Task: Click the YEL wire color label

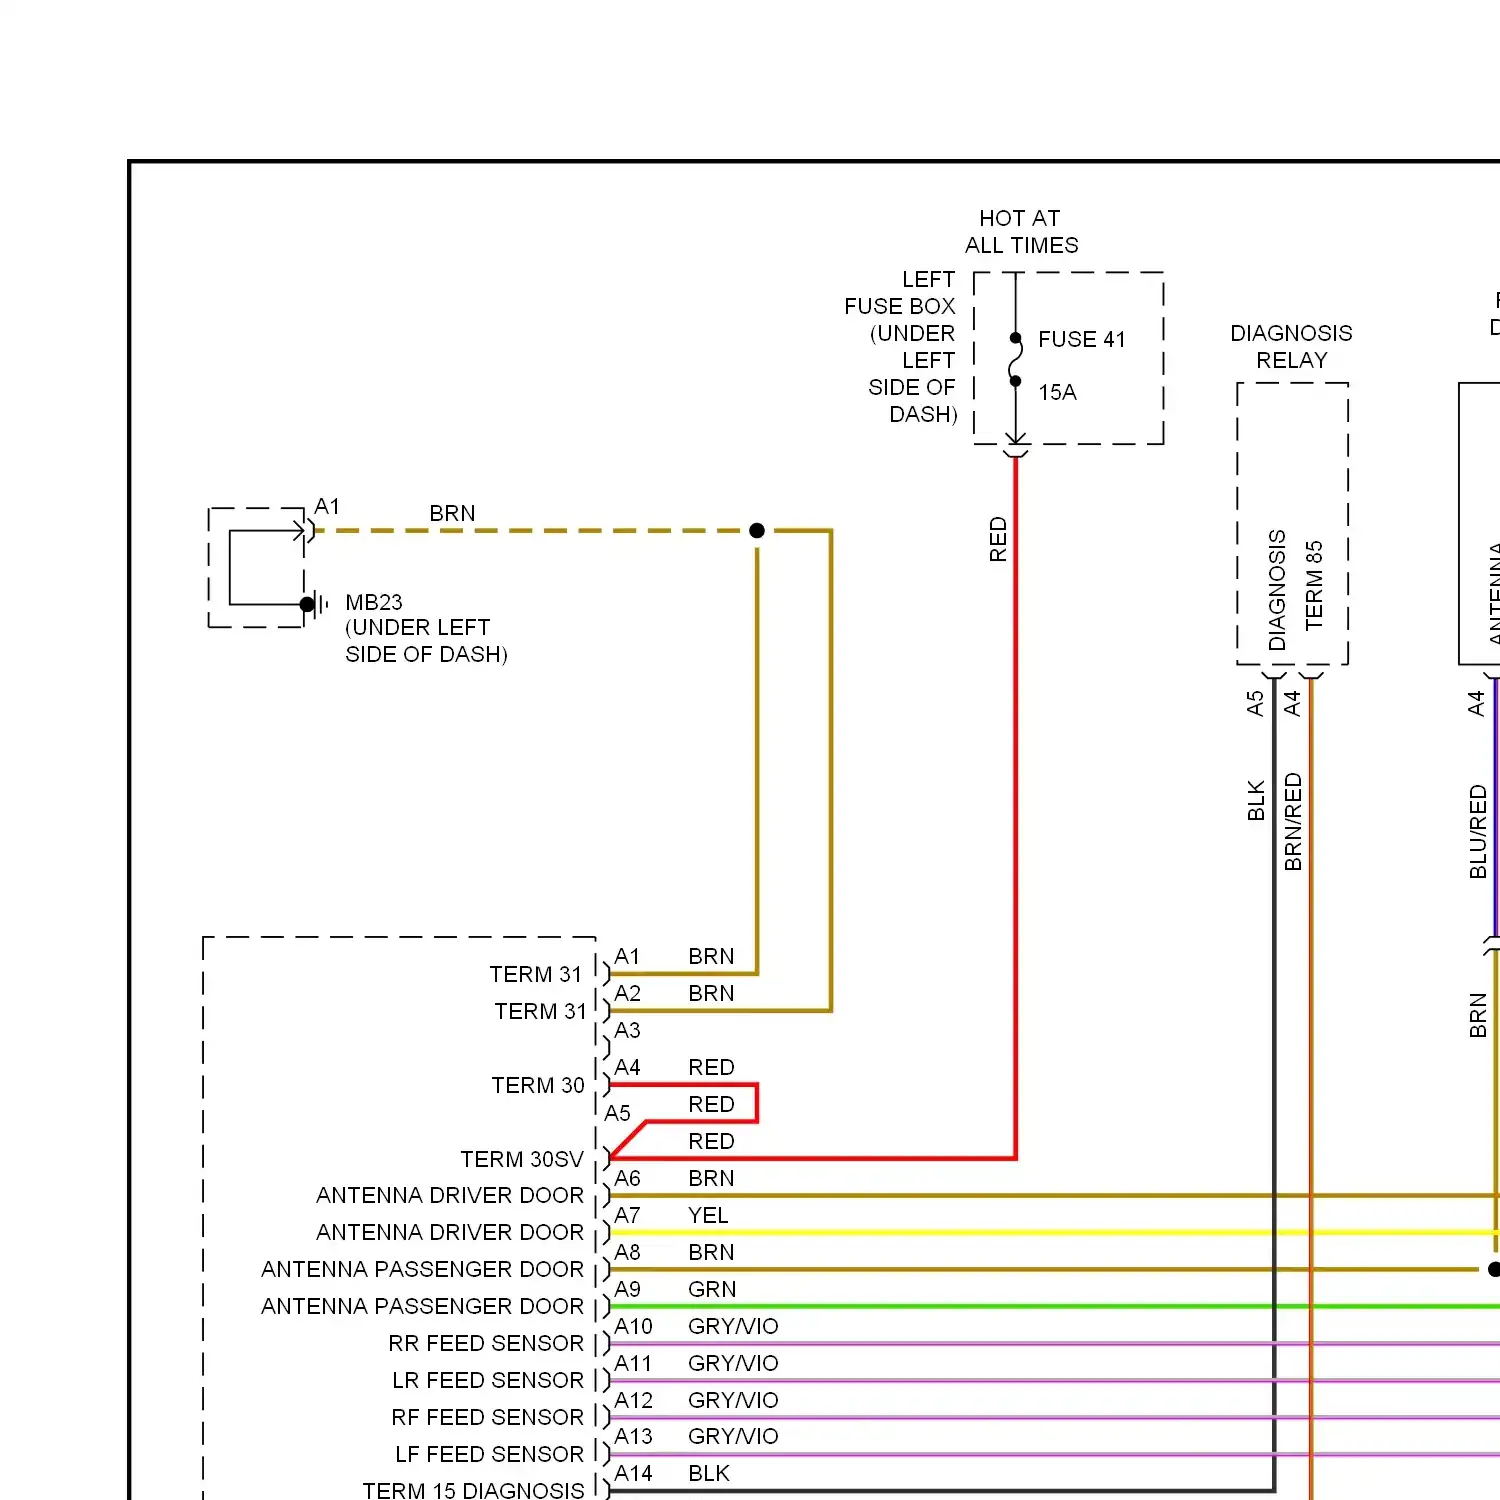Action: 708,1216
